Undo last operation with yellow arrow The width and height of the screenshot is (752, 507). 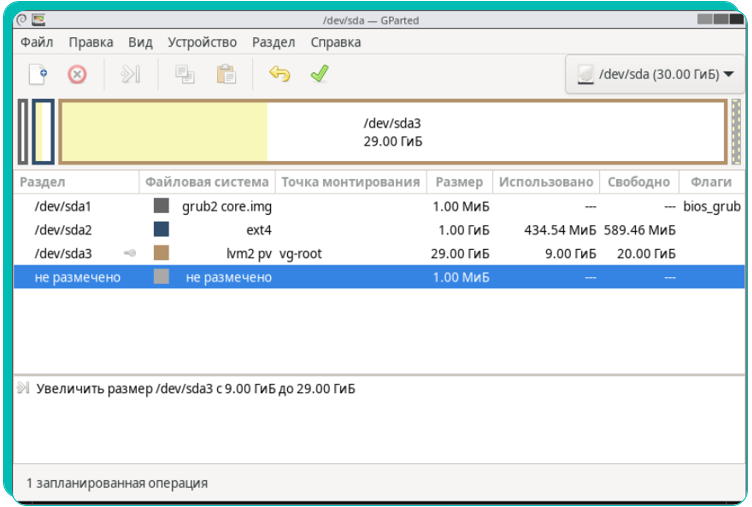point(280,74)
